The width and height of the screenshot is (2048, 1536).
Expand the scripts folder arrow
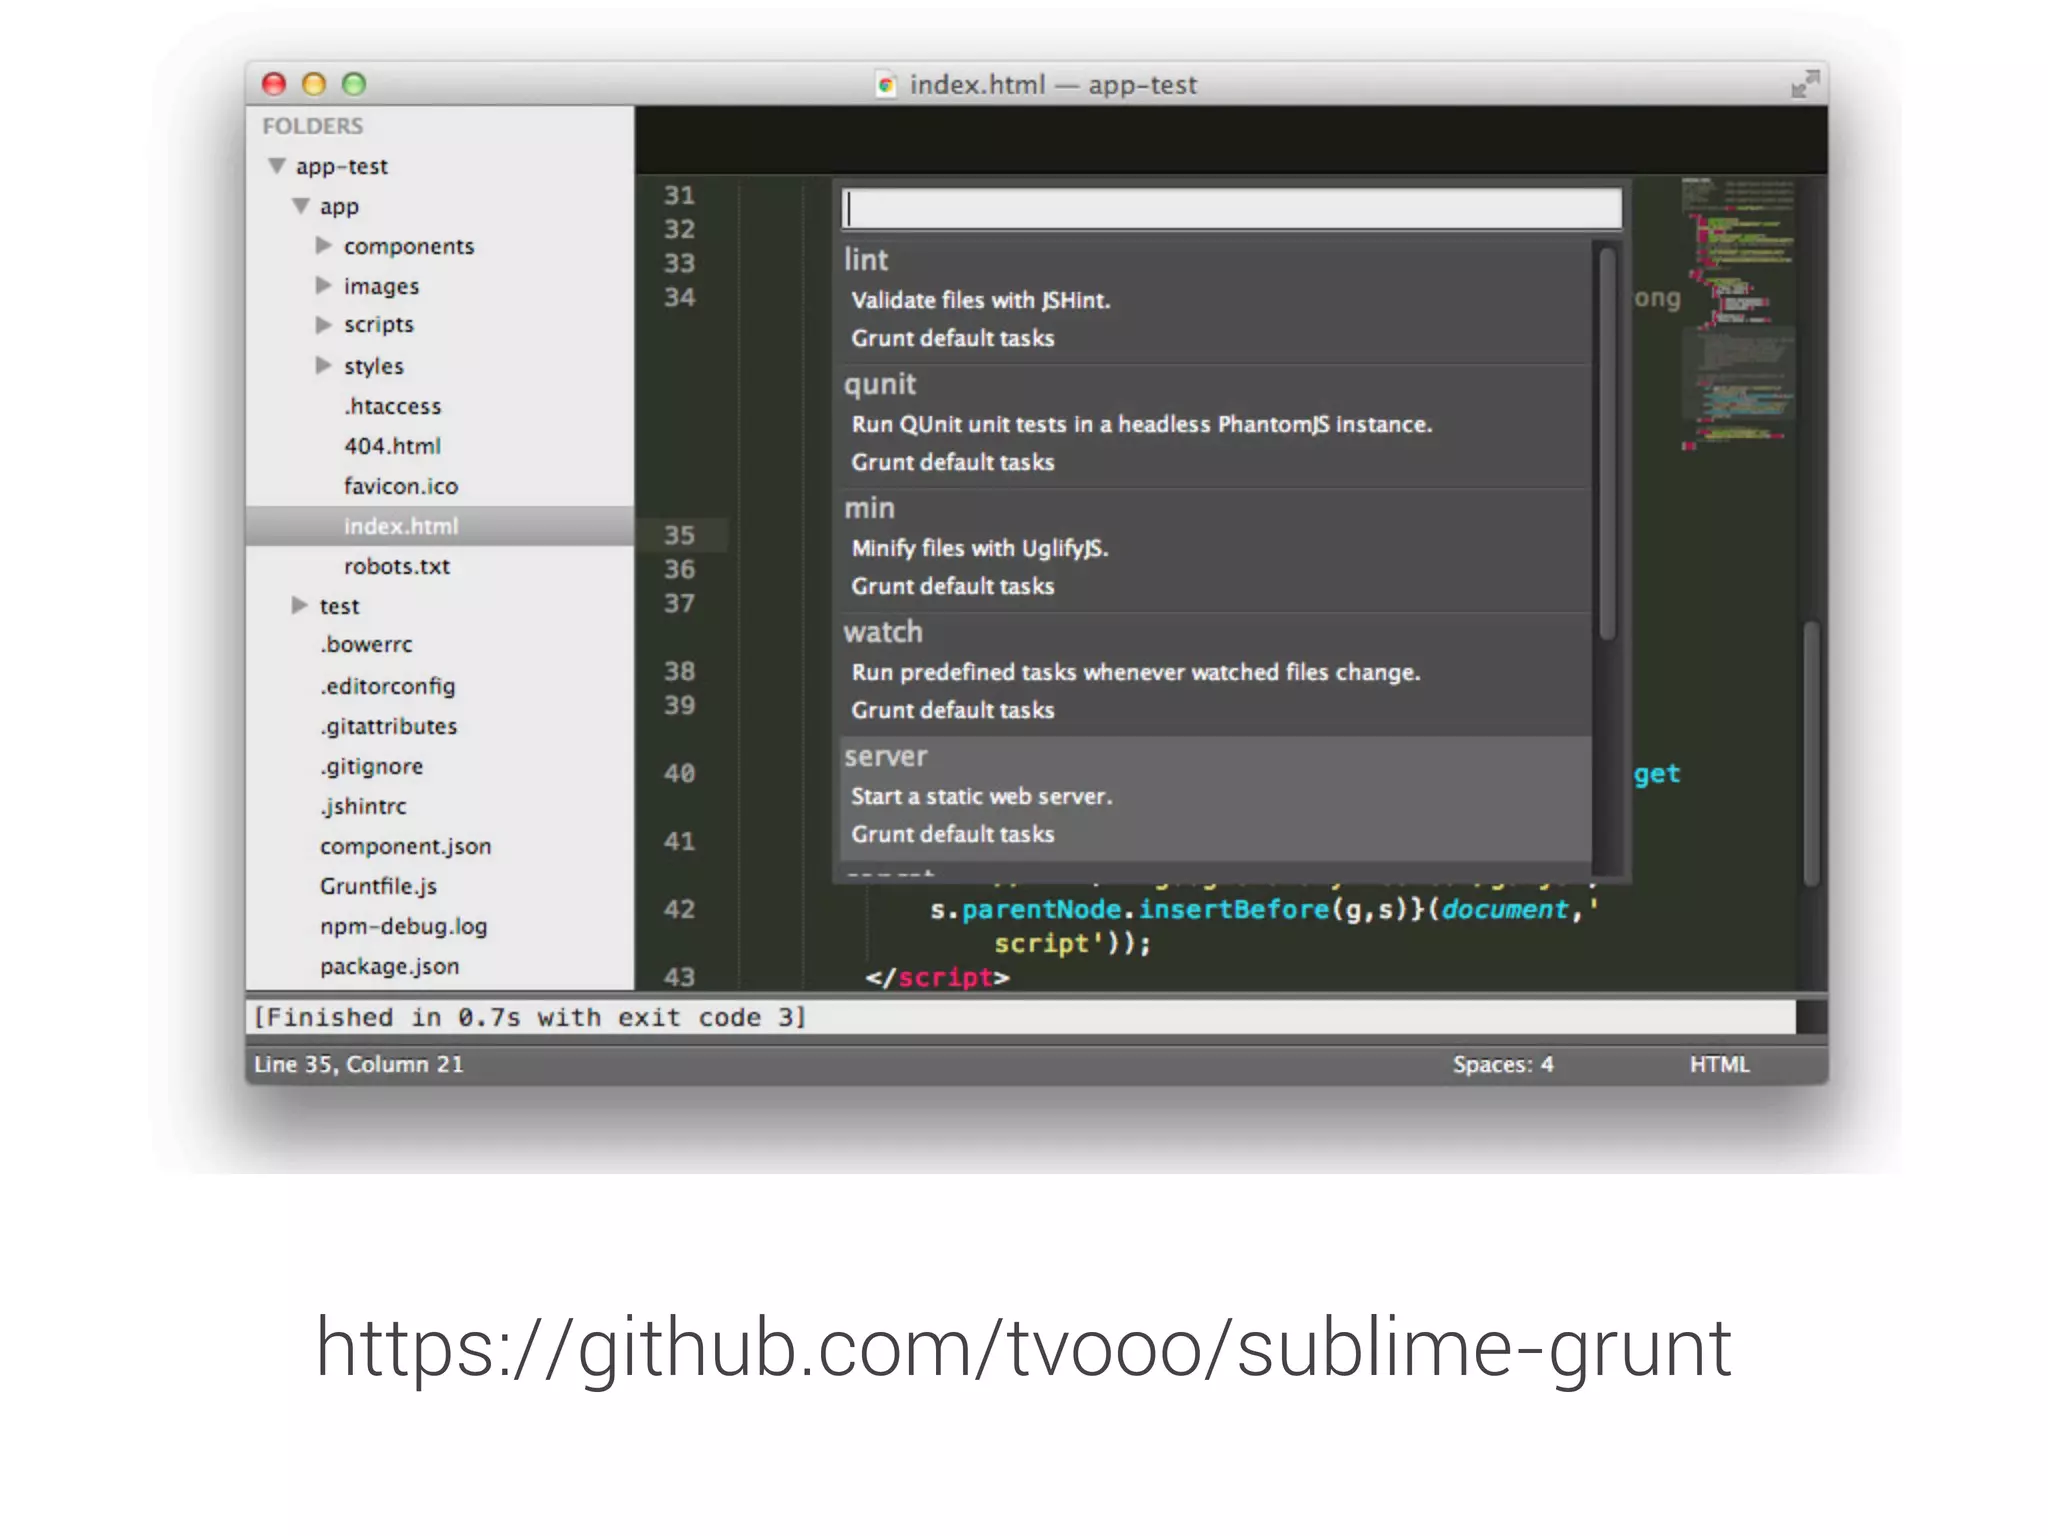click(323, 325)
